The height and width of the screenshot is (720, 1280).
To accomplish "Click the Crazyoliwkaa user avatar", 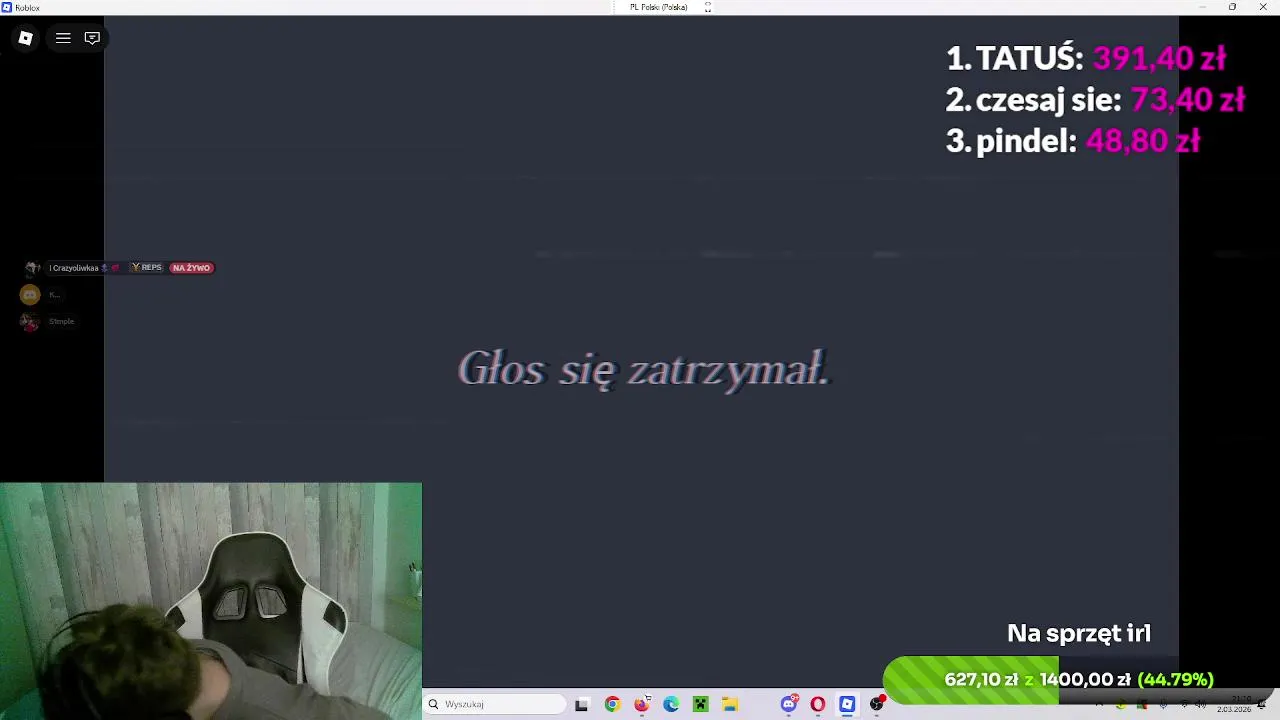I will click(x=32, y=268).
